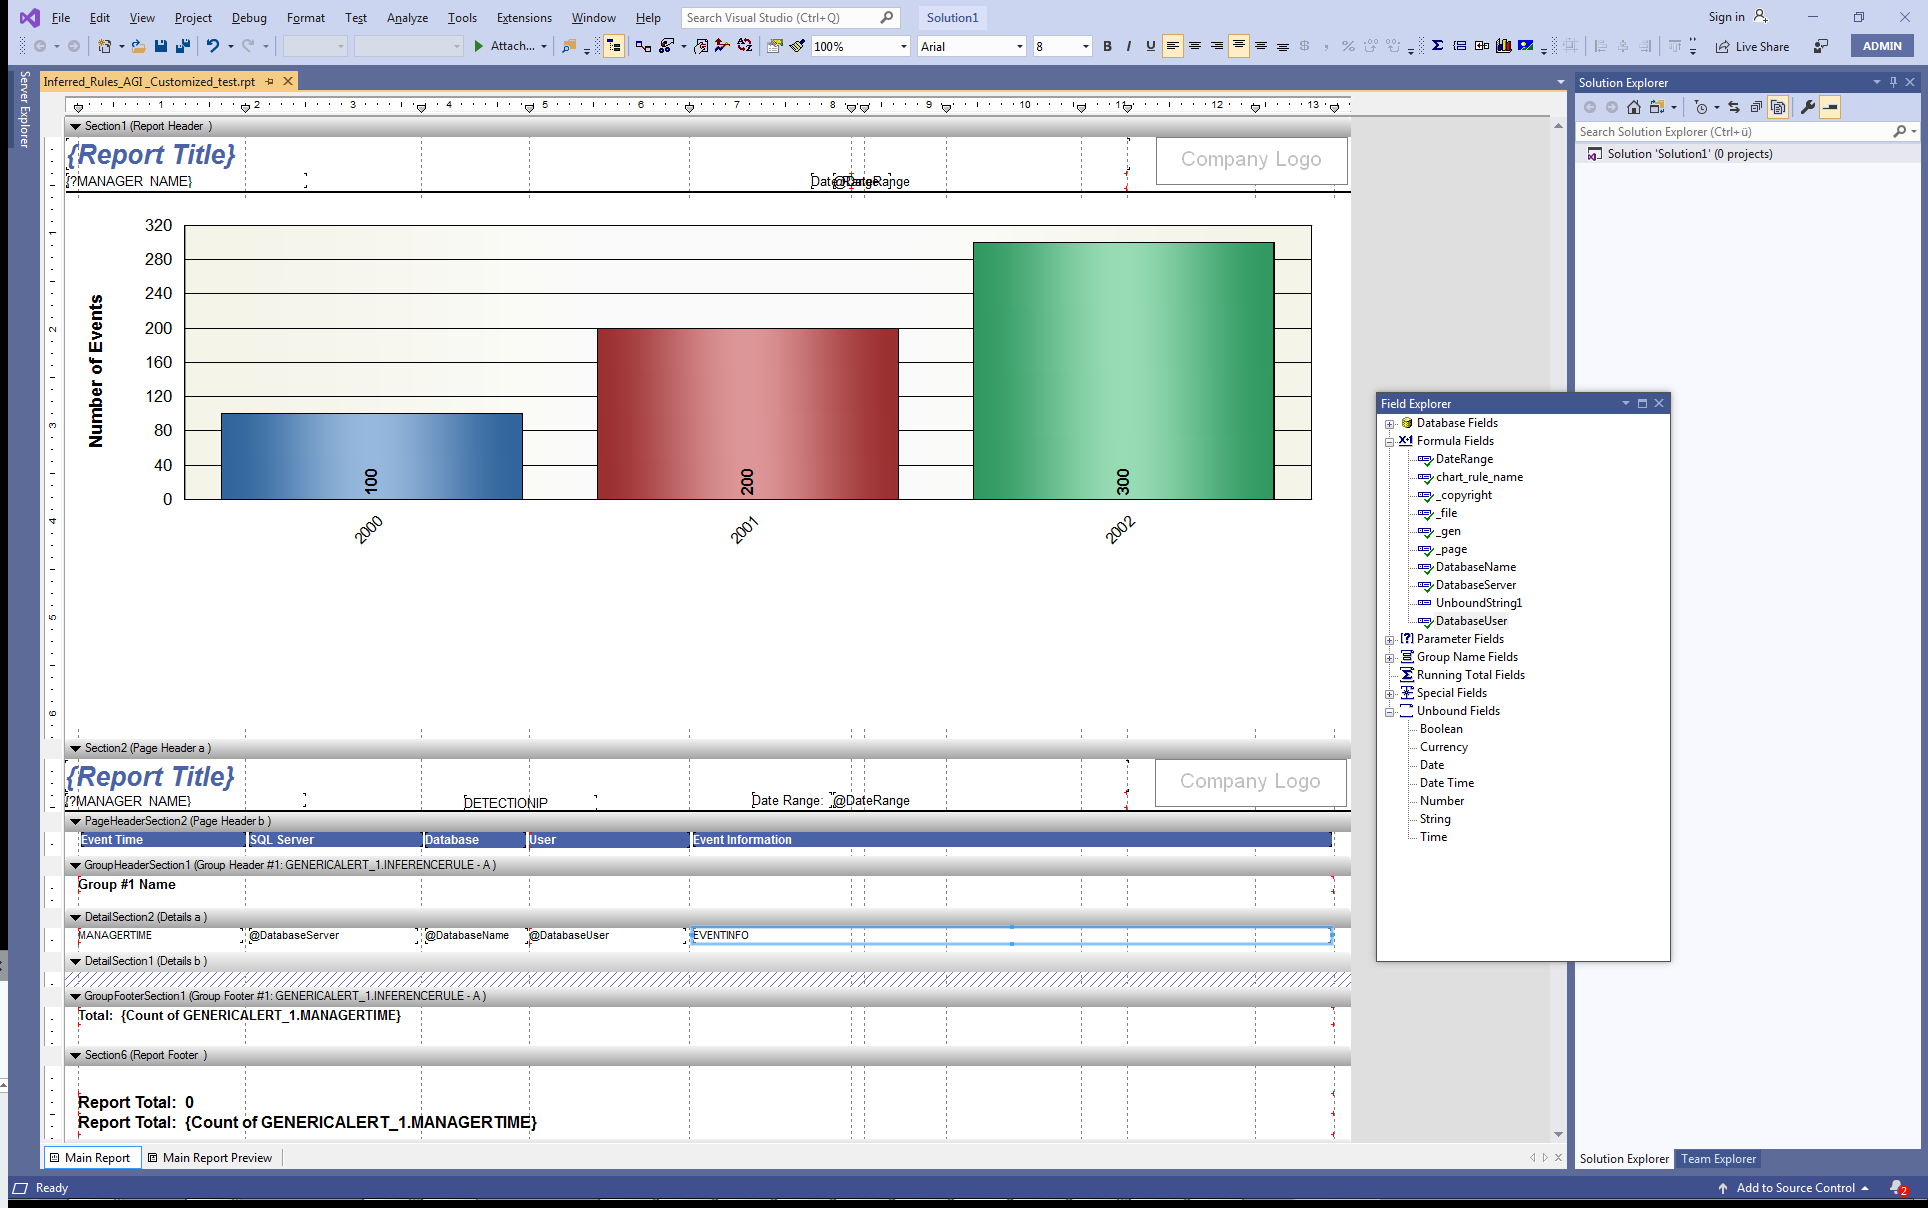The height and width of the screenshot is (1208, 1928).
Task: Toggle Underline formatting
Action: pyautogui.click(x=1150, y=46)
